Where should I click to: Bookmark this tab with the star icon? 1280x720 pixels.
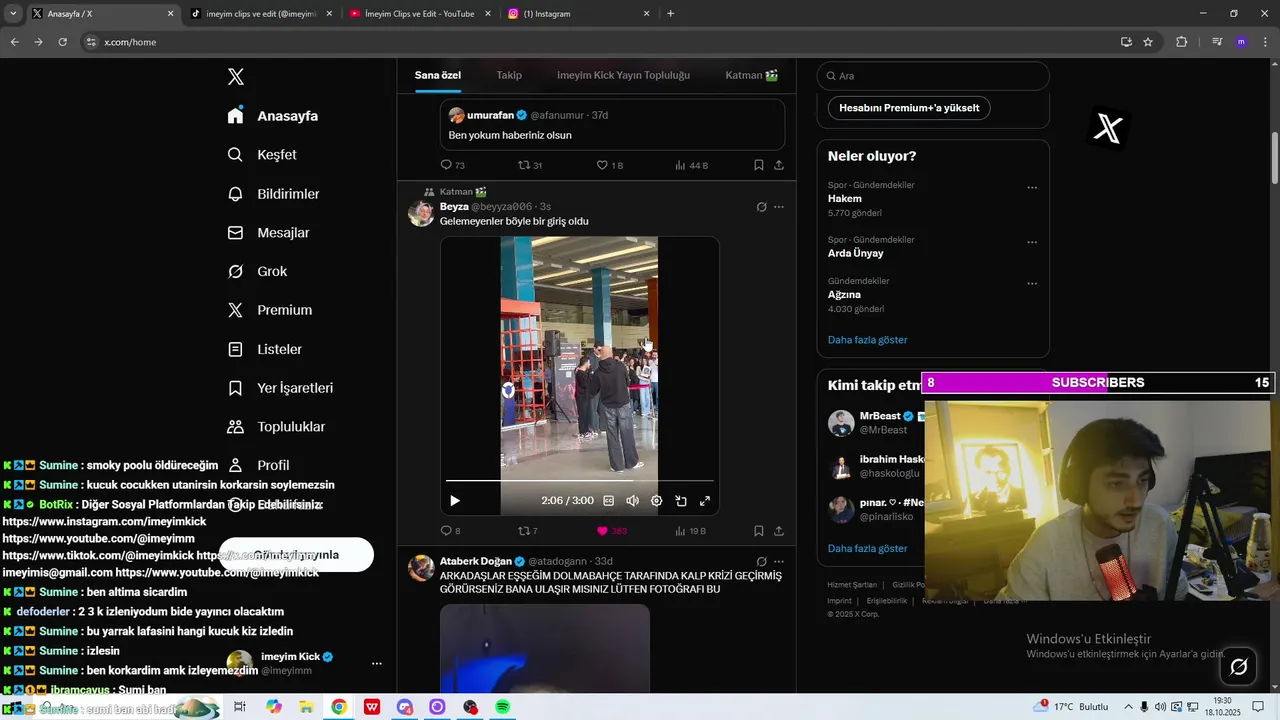point(1148,42)
